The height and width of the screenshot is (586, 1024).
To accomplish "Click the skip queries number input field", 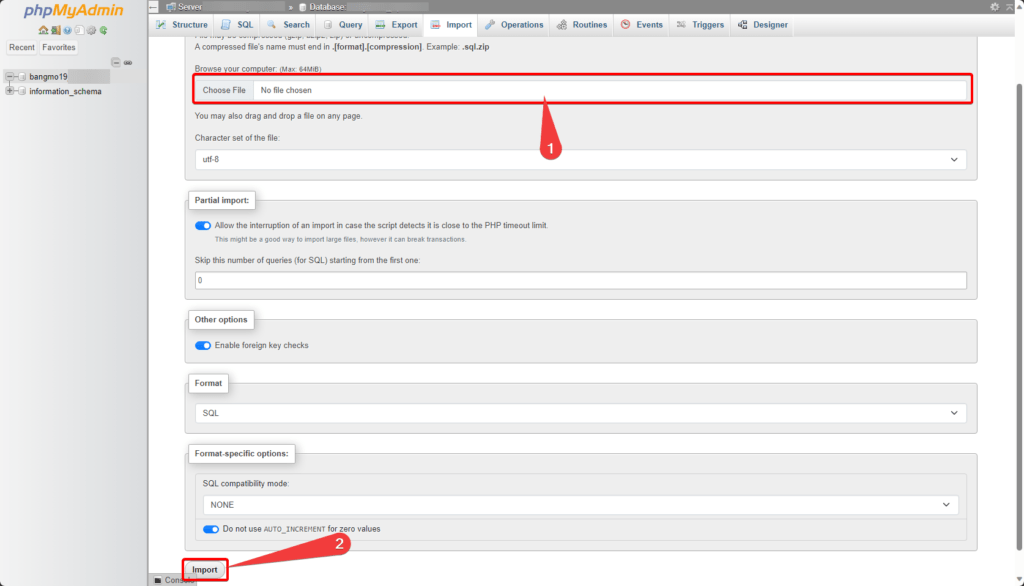I will coord(580,281).
